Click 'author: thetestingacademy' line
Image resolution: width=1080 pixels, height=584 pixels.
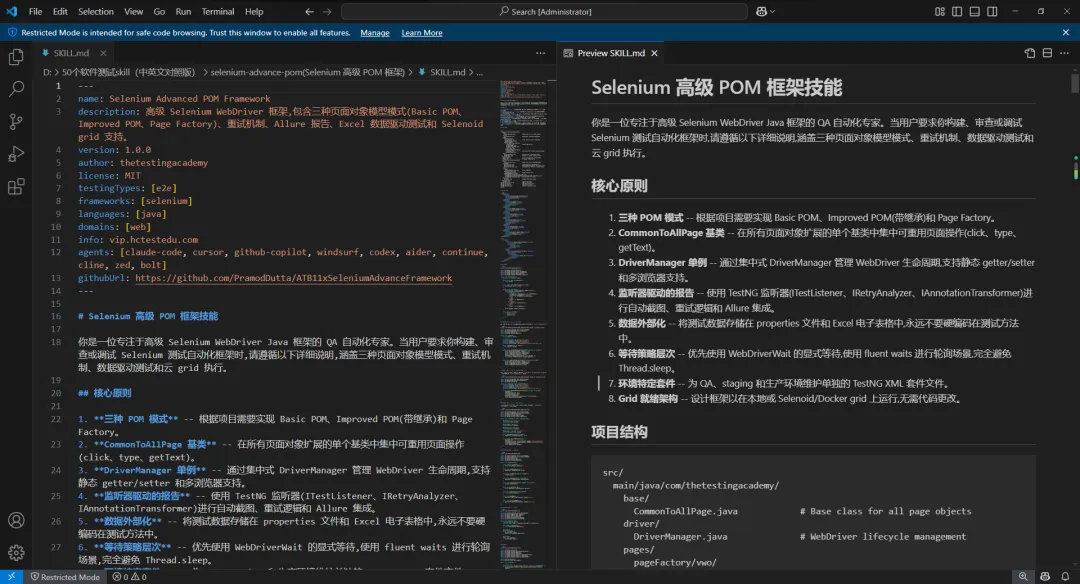coord(143,163)
